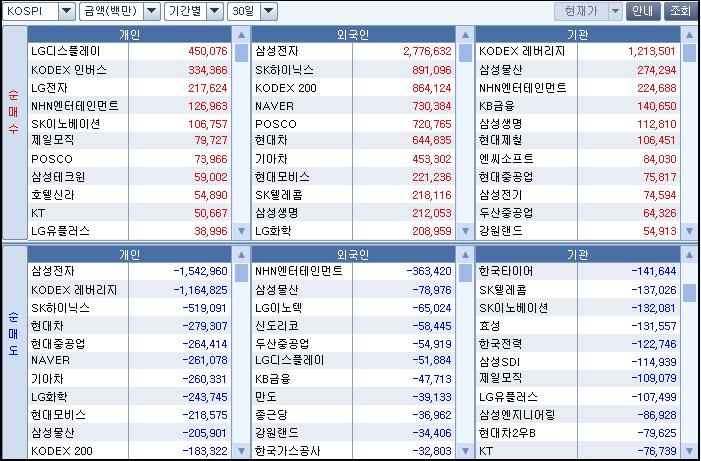Click down arrow of 기관 net-sell scrollbar
The image size is (701, 461).
(689, 451)
